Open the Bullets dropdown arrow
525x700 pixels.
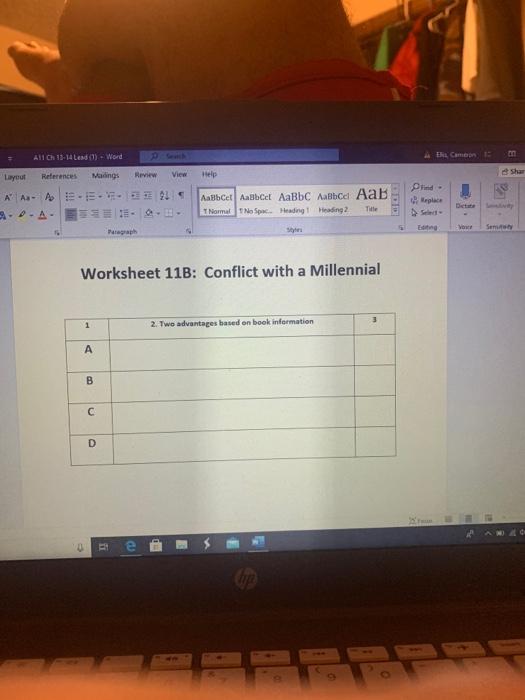click(x=79, y=196)
